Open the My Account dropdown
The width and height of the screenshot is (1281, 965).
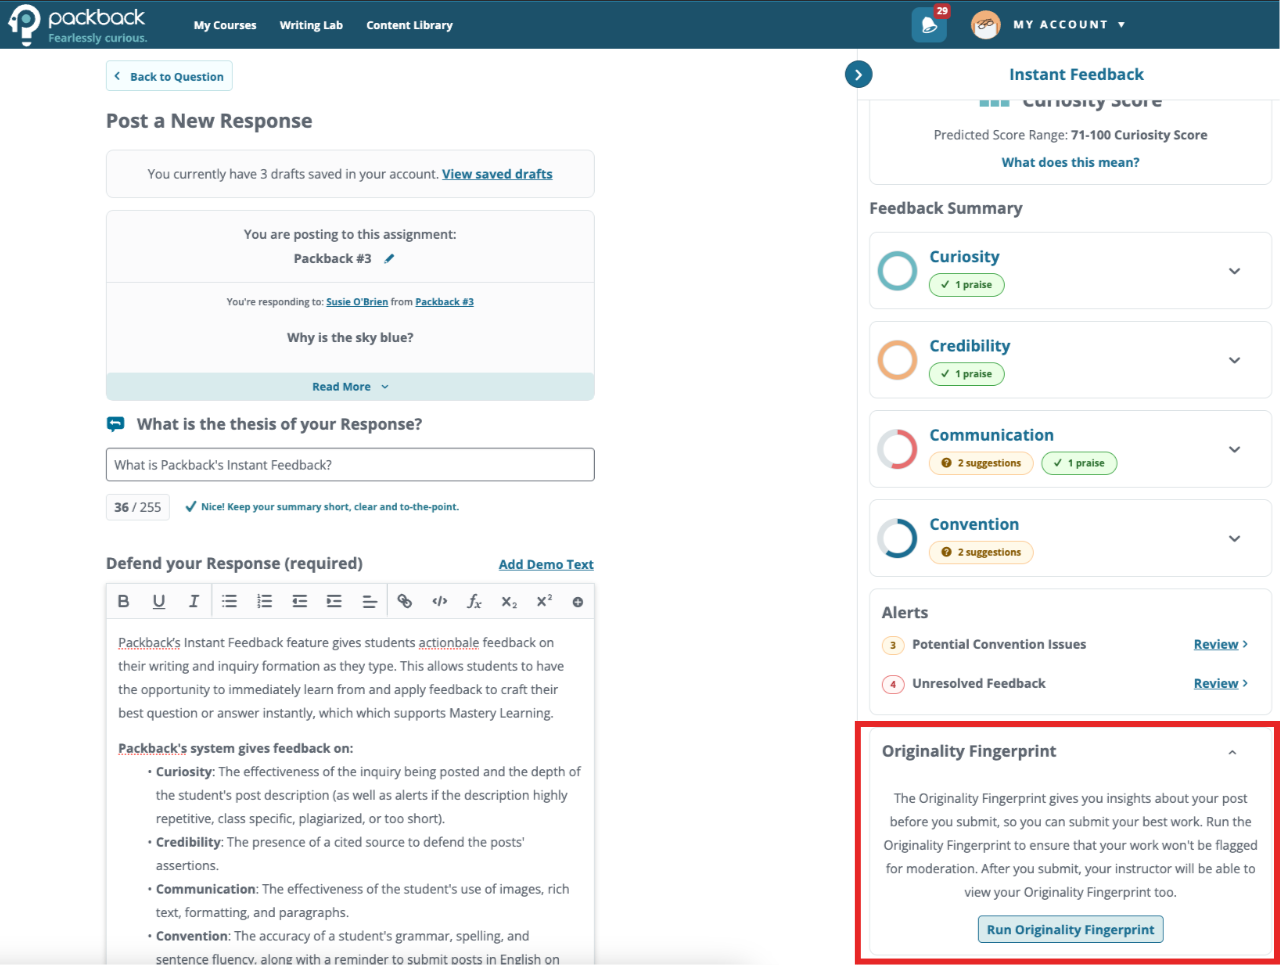(x=1069, y=25)
